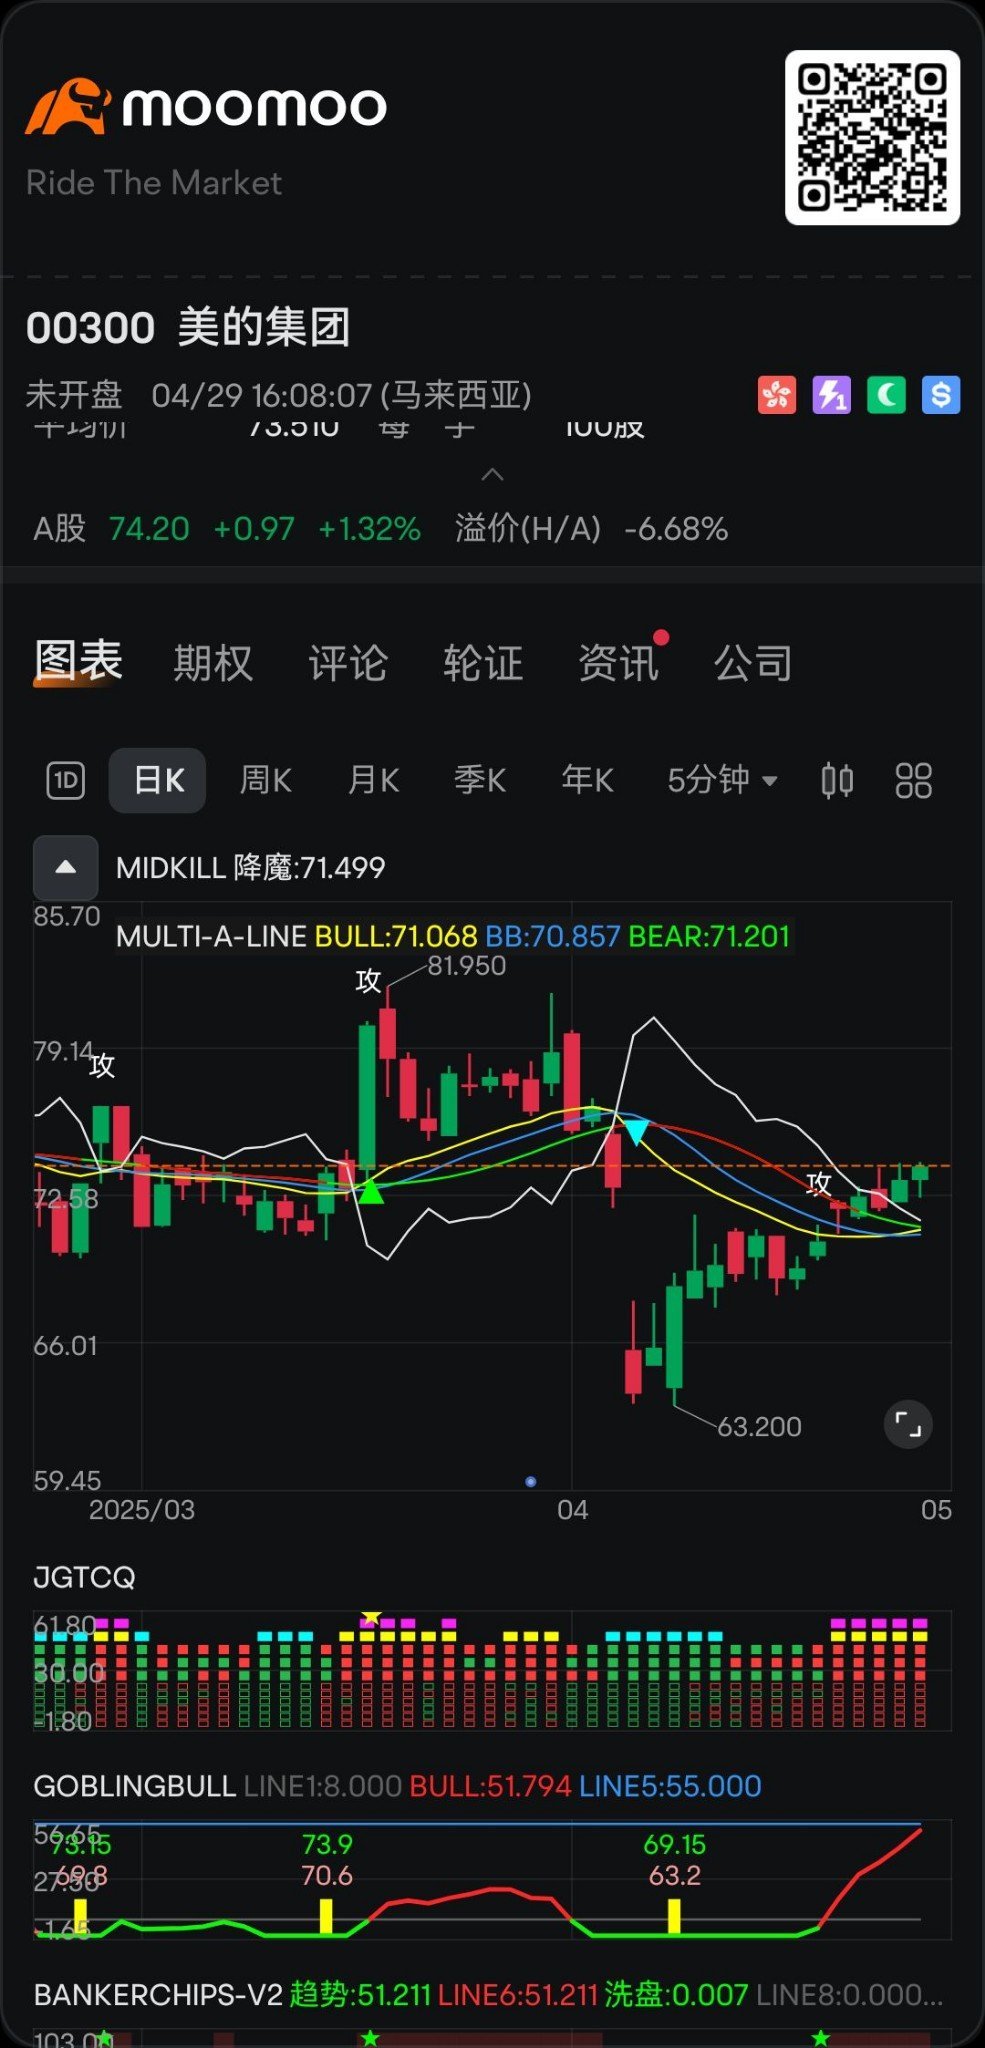Tap the green moon badge icon
Image resolution: width=985 pixels, height=2048 pixels.
click(886, 395)
